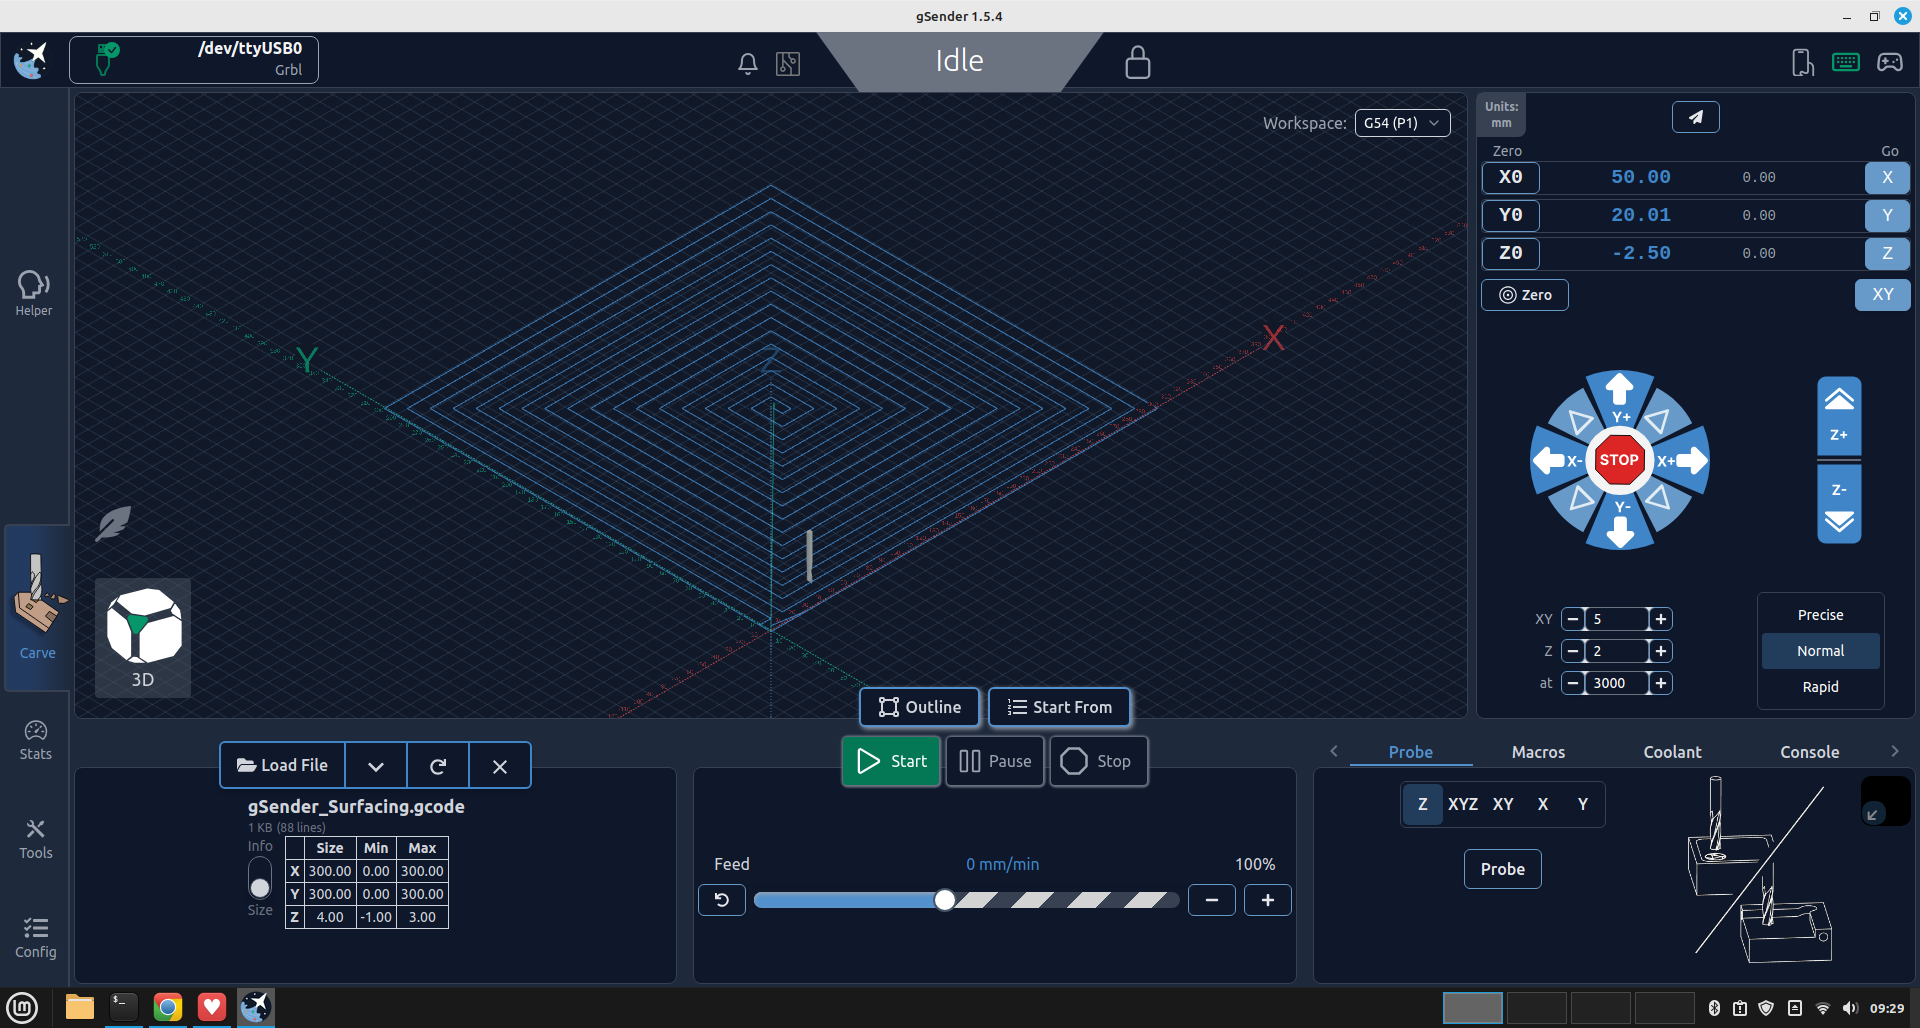Expand the recent files dropdown arrow

click(376, 766)
